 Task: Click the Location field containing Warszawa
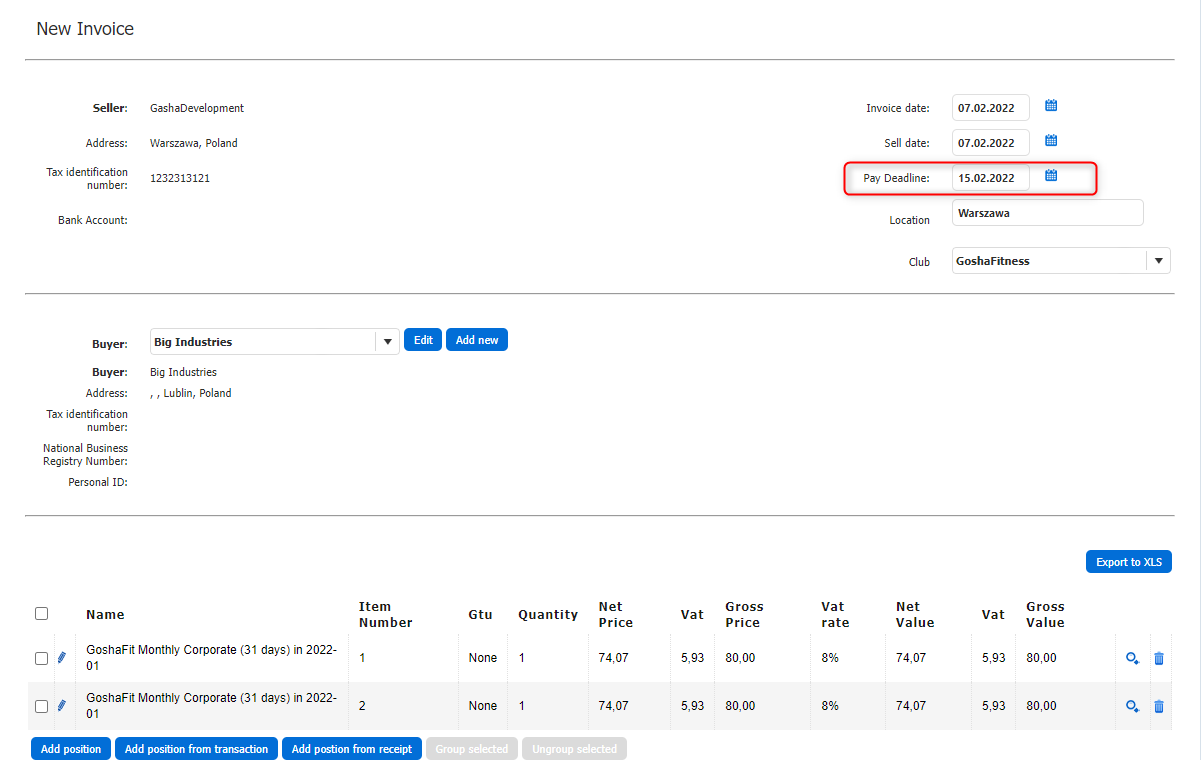pyautogui.click(x=1046, y=213)
